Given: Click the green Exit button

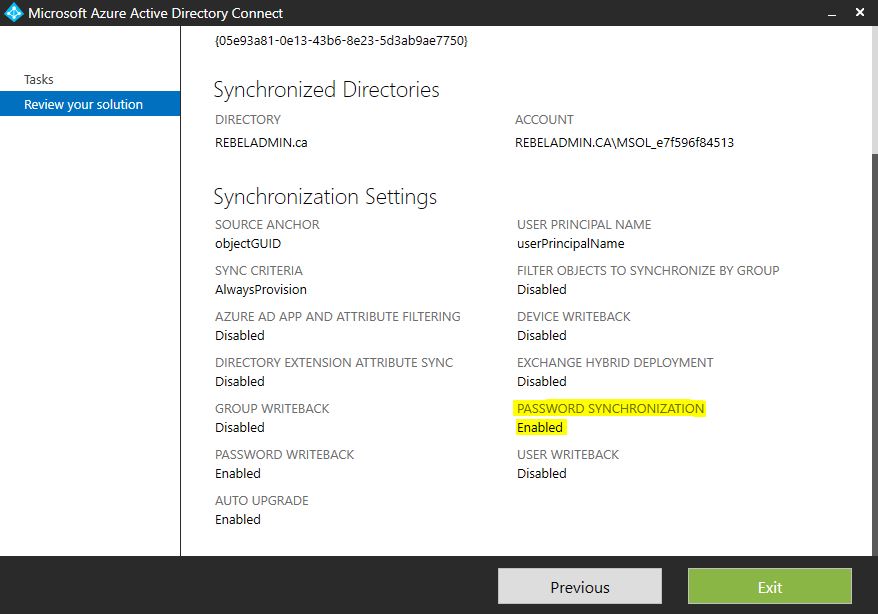Looking at the screenshot, I should click(x=770, y=587).
